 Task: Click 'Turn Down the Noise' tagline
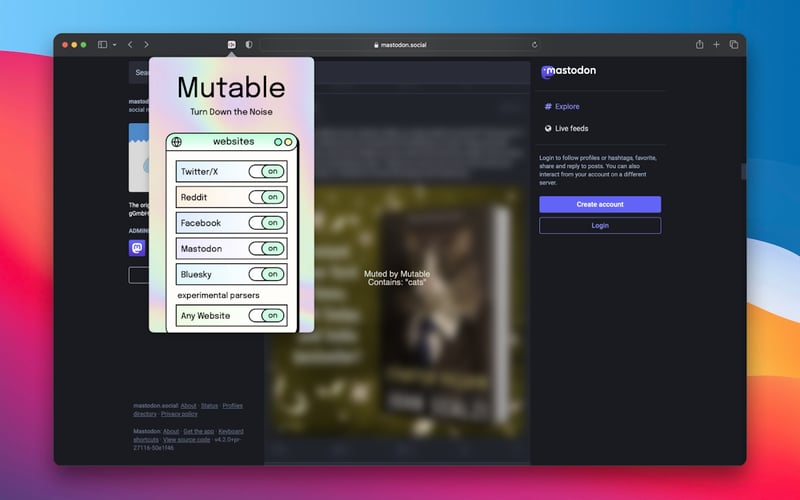coord(231,112)
